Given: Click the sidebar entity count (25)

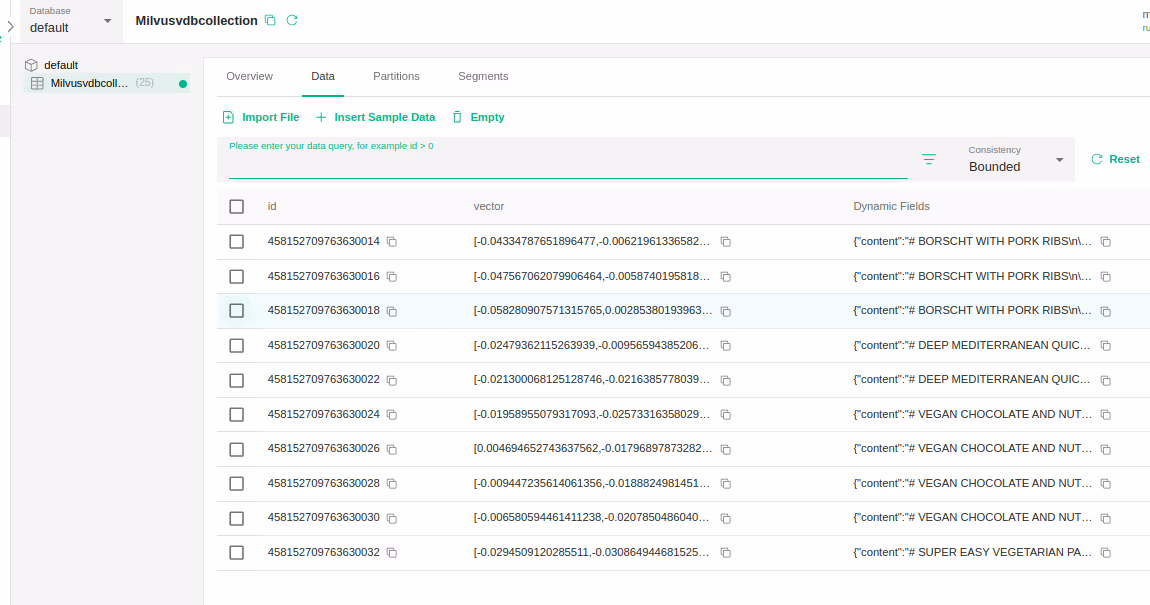Looking at the screenshot, I should pyautogui.click(x=144, y=83).
